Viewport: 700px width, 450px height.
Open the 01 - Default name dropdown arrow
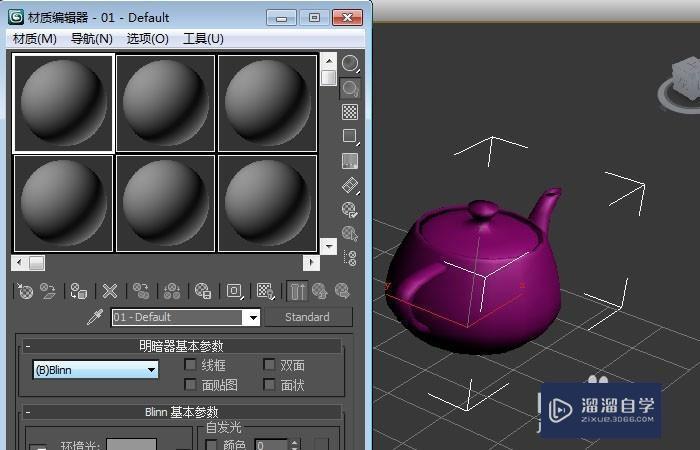[x=253, y=317]
